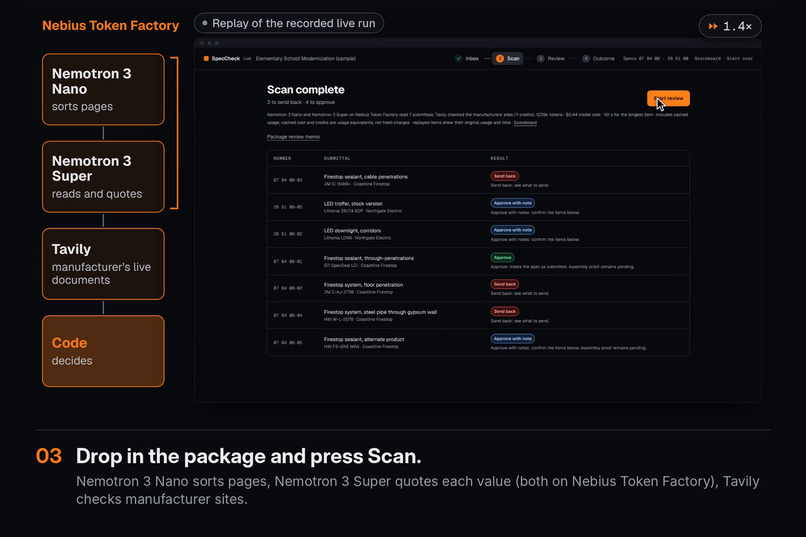Image resolution: width=806 pixels, height=537 pixels.
Task: Click Approve with note badge for alternate product
Action: point(512,339)
